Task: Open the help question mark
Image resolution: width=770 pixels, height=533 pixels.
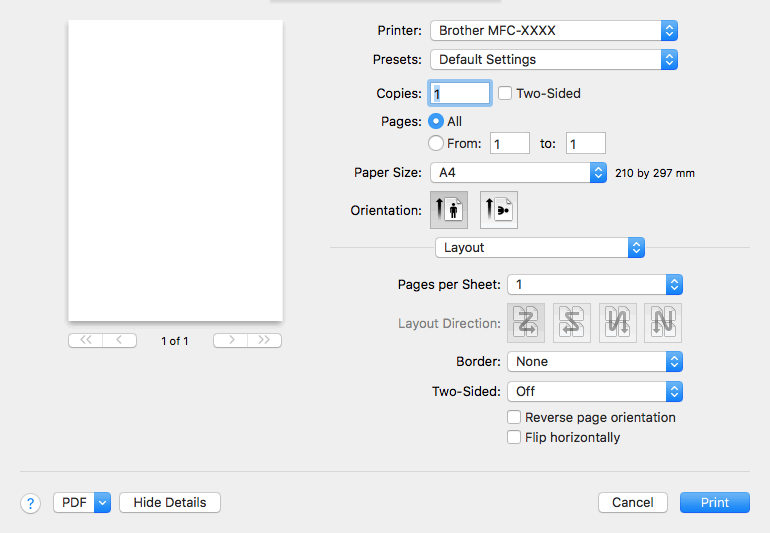Action: (30, 503)
